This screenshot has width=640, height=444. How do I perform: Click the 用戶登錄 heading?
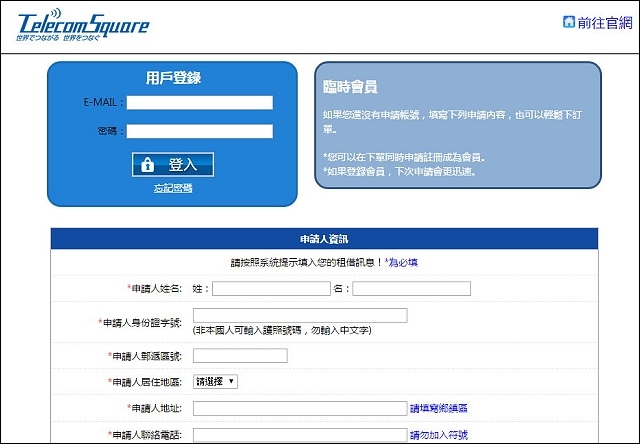coord(173,78)
